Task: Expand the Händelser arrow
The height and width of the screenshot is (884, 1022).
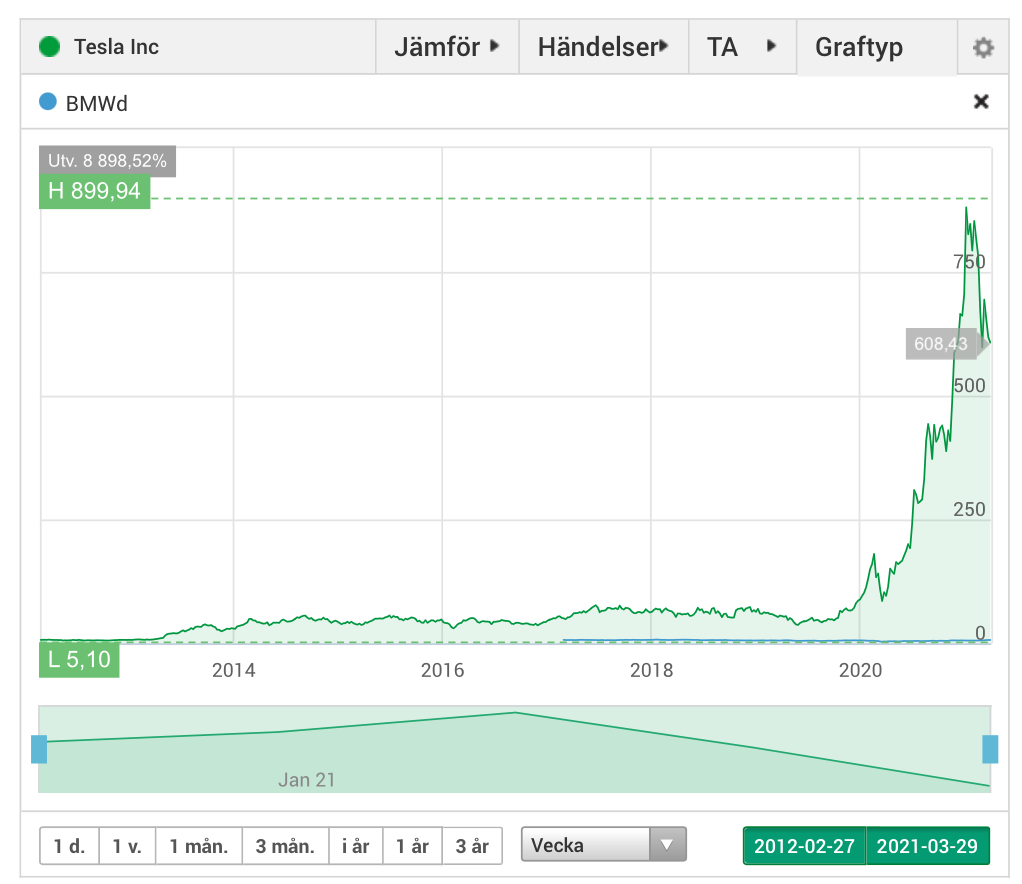Action: (664, 46)
